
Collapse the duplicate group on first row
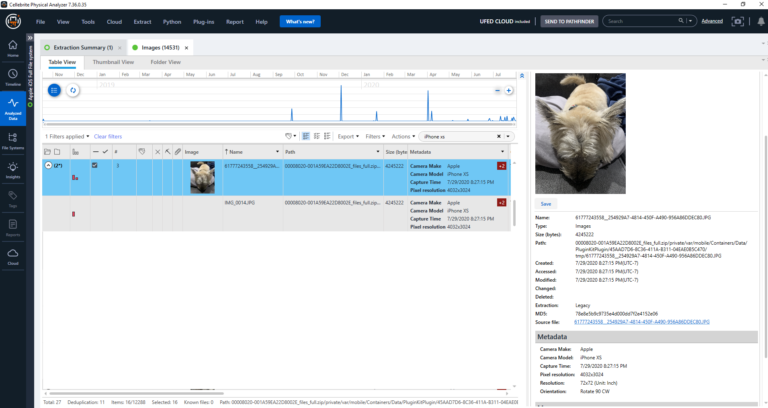coord(49,164)
